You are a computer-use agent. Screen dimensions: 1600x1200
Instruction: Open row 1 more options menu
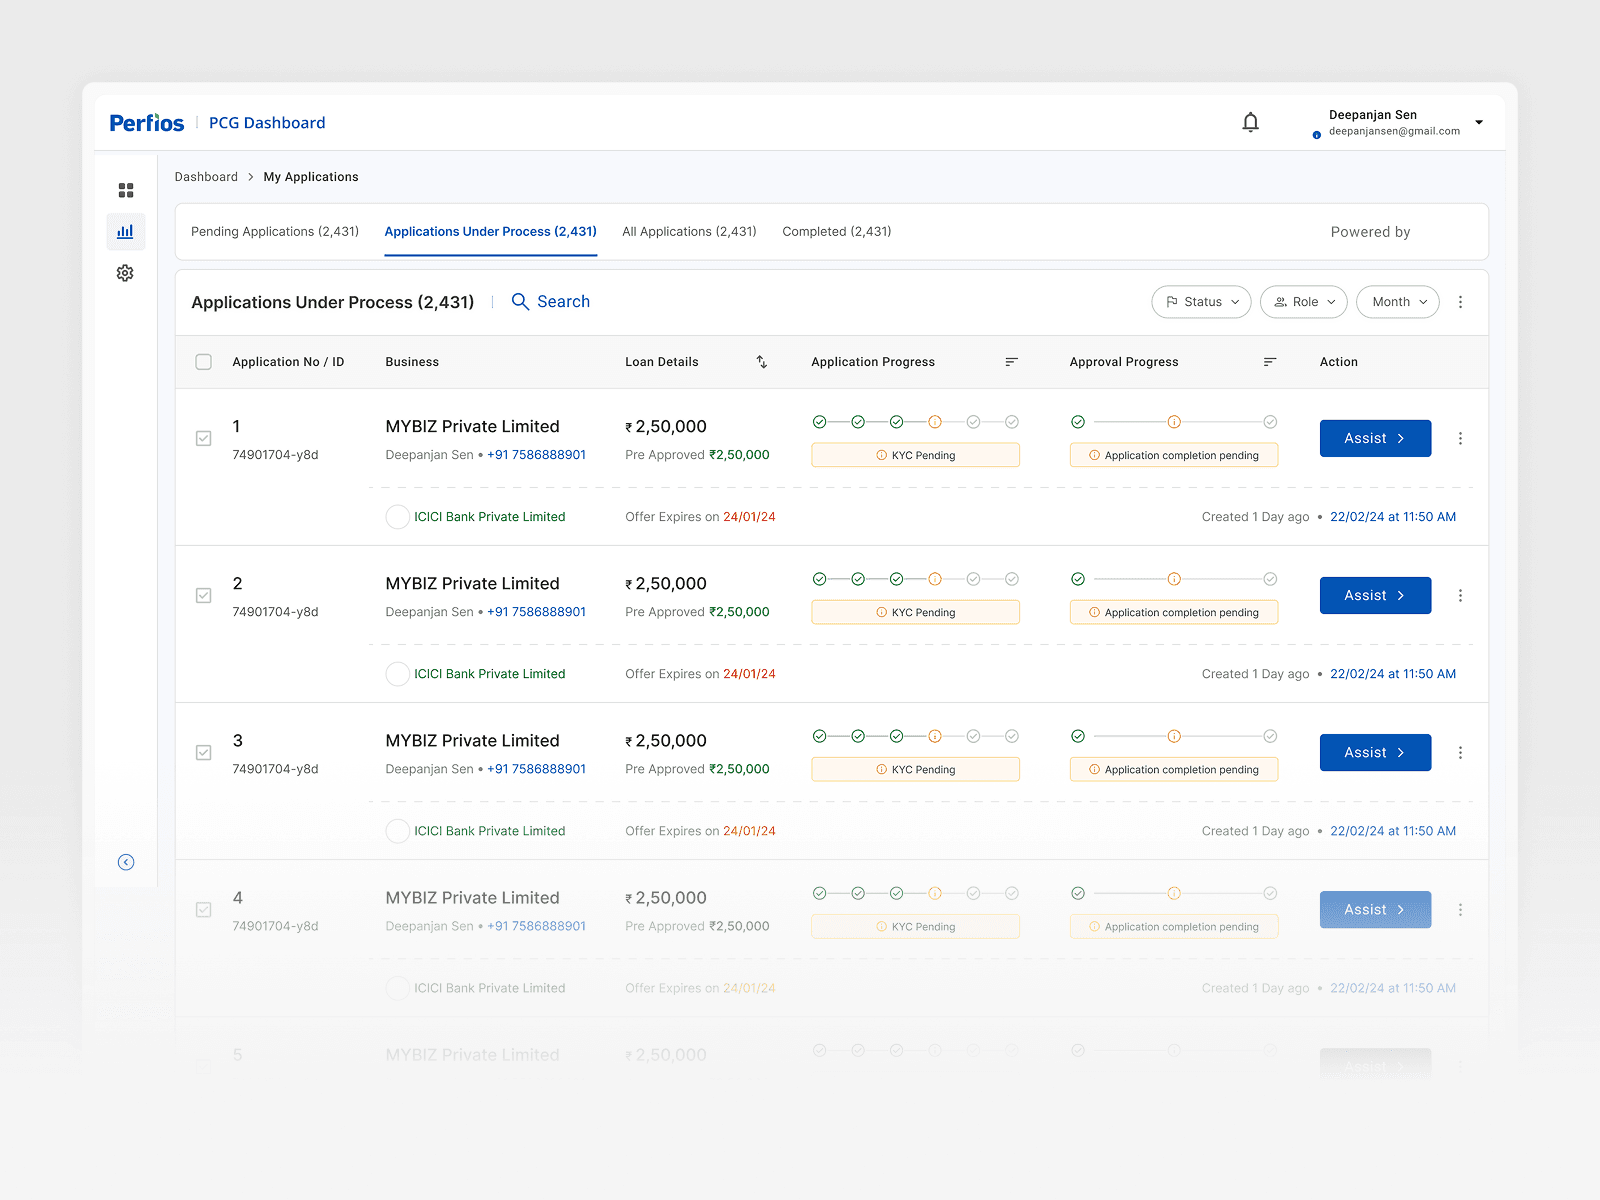(1460, 439)
